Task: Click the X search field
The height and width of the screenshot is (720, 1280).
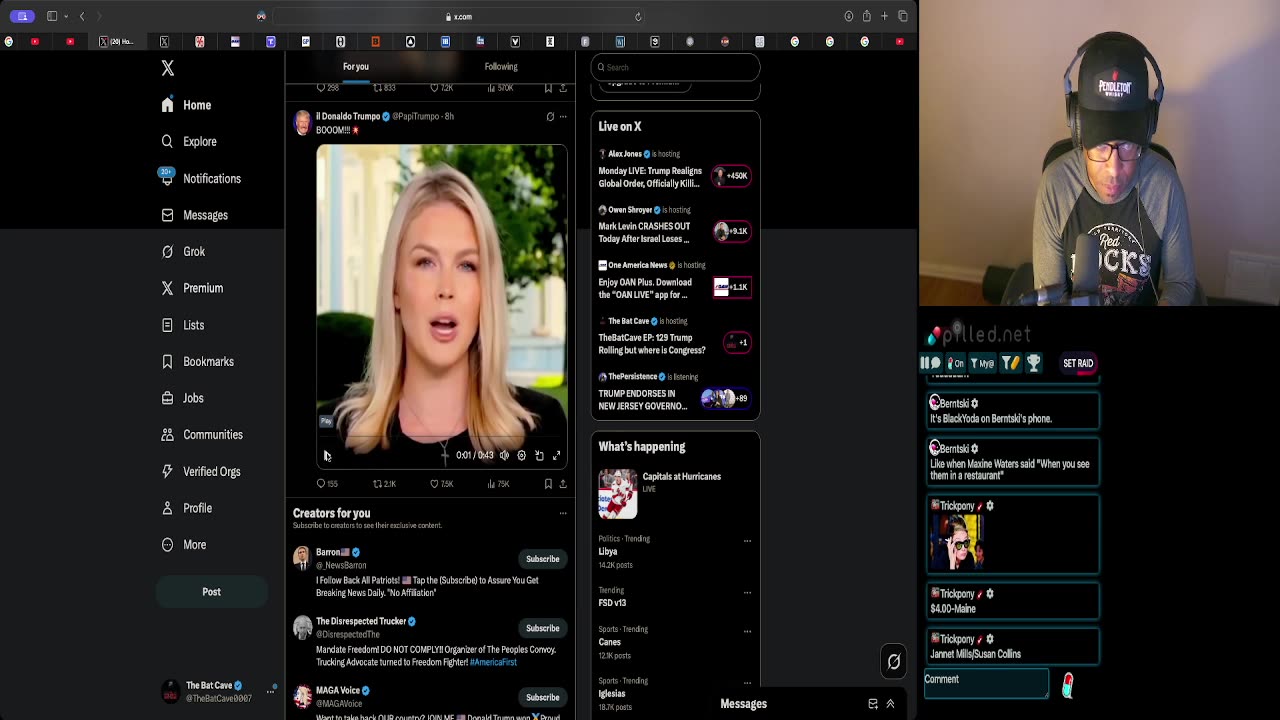Action: [x=675, y=67]
